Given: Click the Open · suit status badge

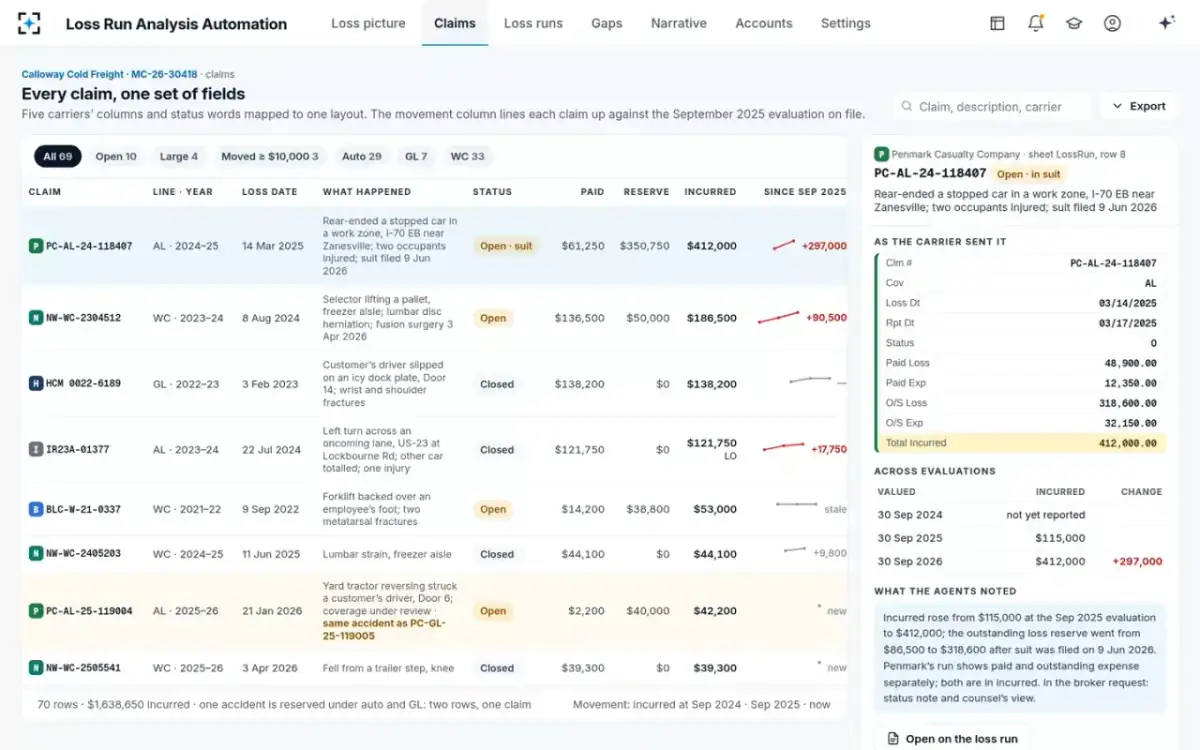Looking at the screenshot, I should pos(505,246).
